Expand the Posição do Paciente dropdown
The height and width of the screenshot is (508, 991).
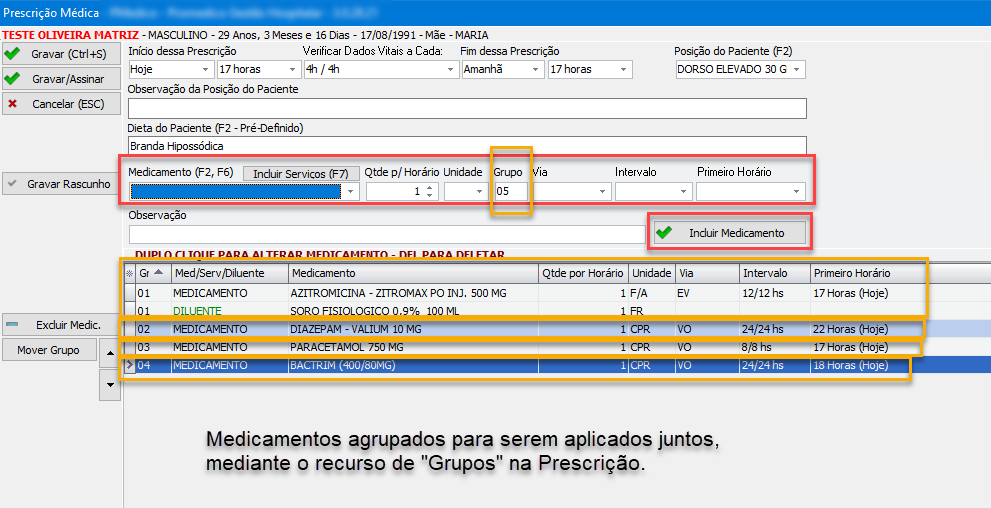(796, 70)
